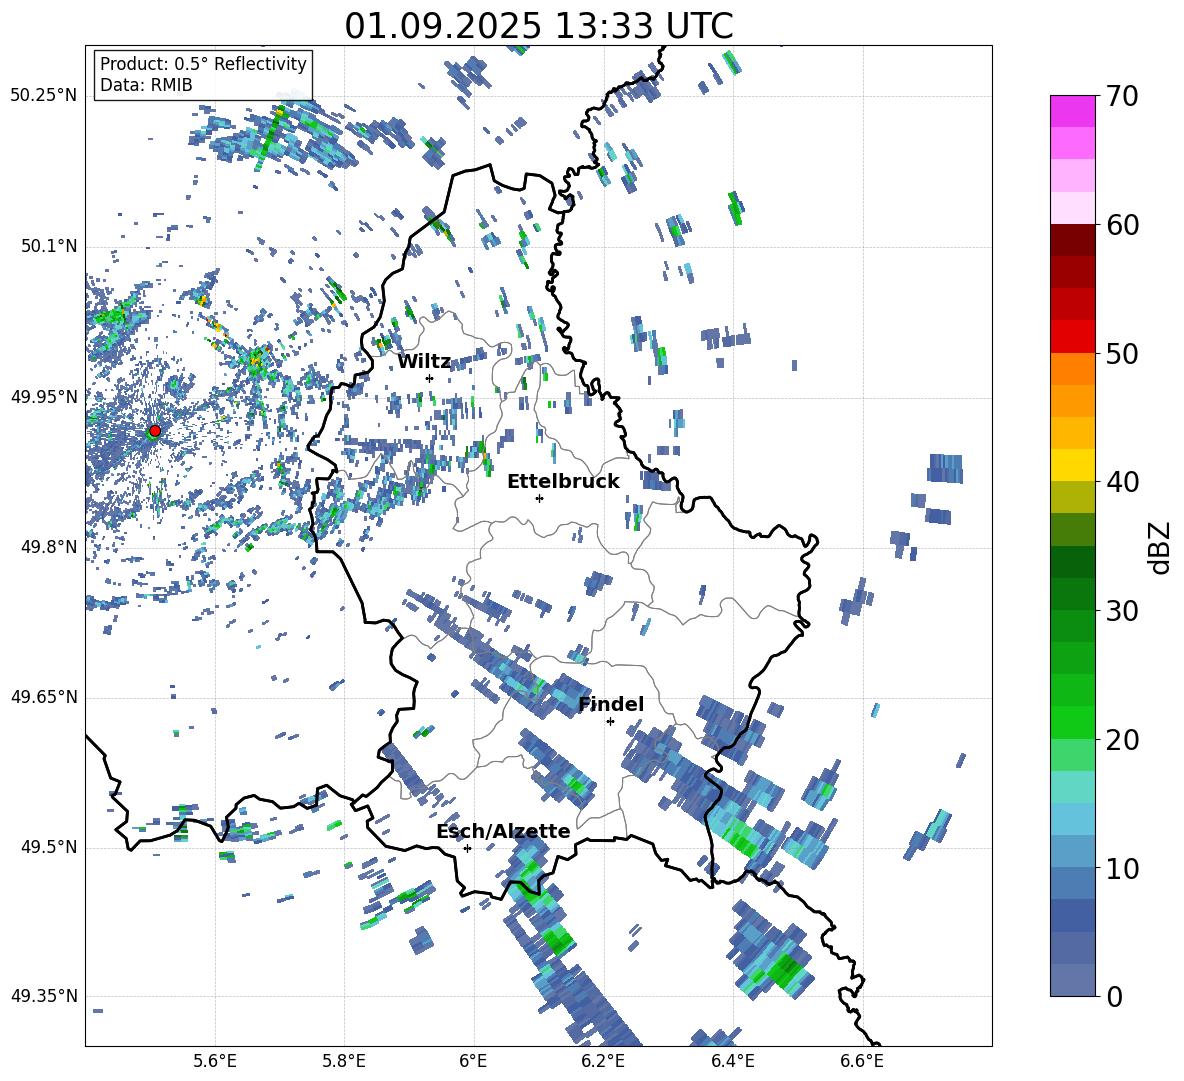Click the 49.65°N latitude label

click(44, 696)
